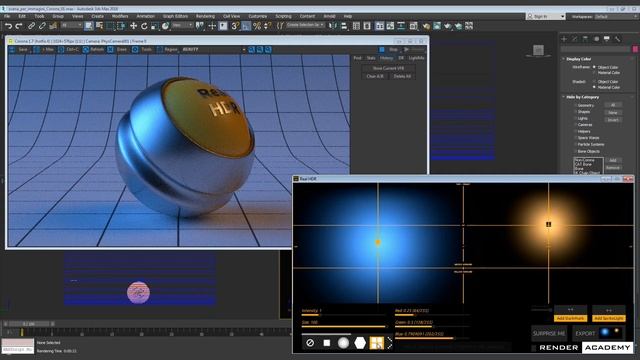The height and width of the screenshot is (360, 640).
Task: Toggle Cameras checkbox in Hide by Category
Action: click(576, 125)
